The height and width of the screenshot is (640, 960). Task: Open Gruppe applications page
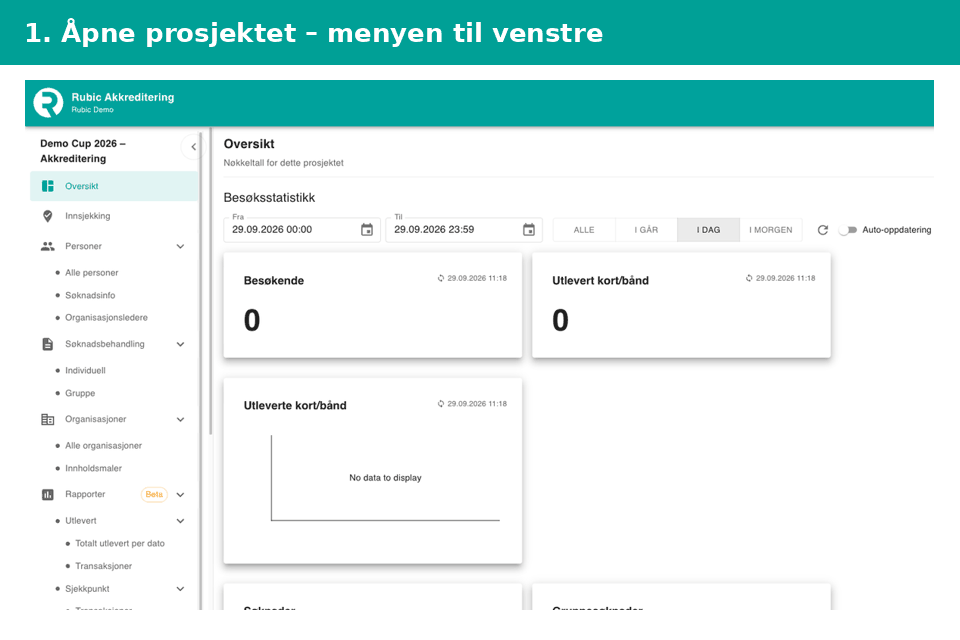pos(80,393)
